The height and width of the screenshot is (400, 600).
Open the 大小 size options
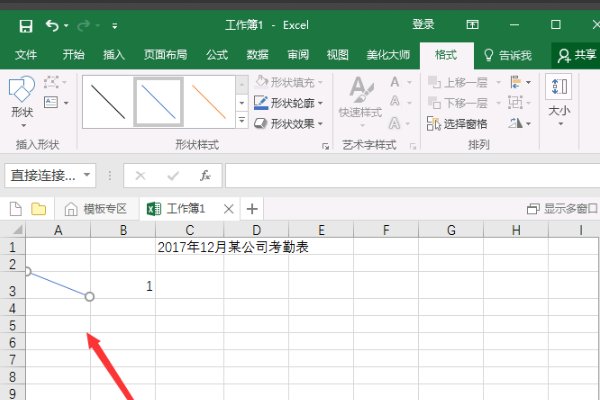559,101
